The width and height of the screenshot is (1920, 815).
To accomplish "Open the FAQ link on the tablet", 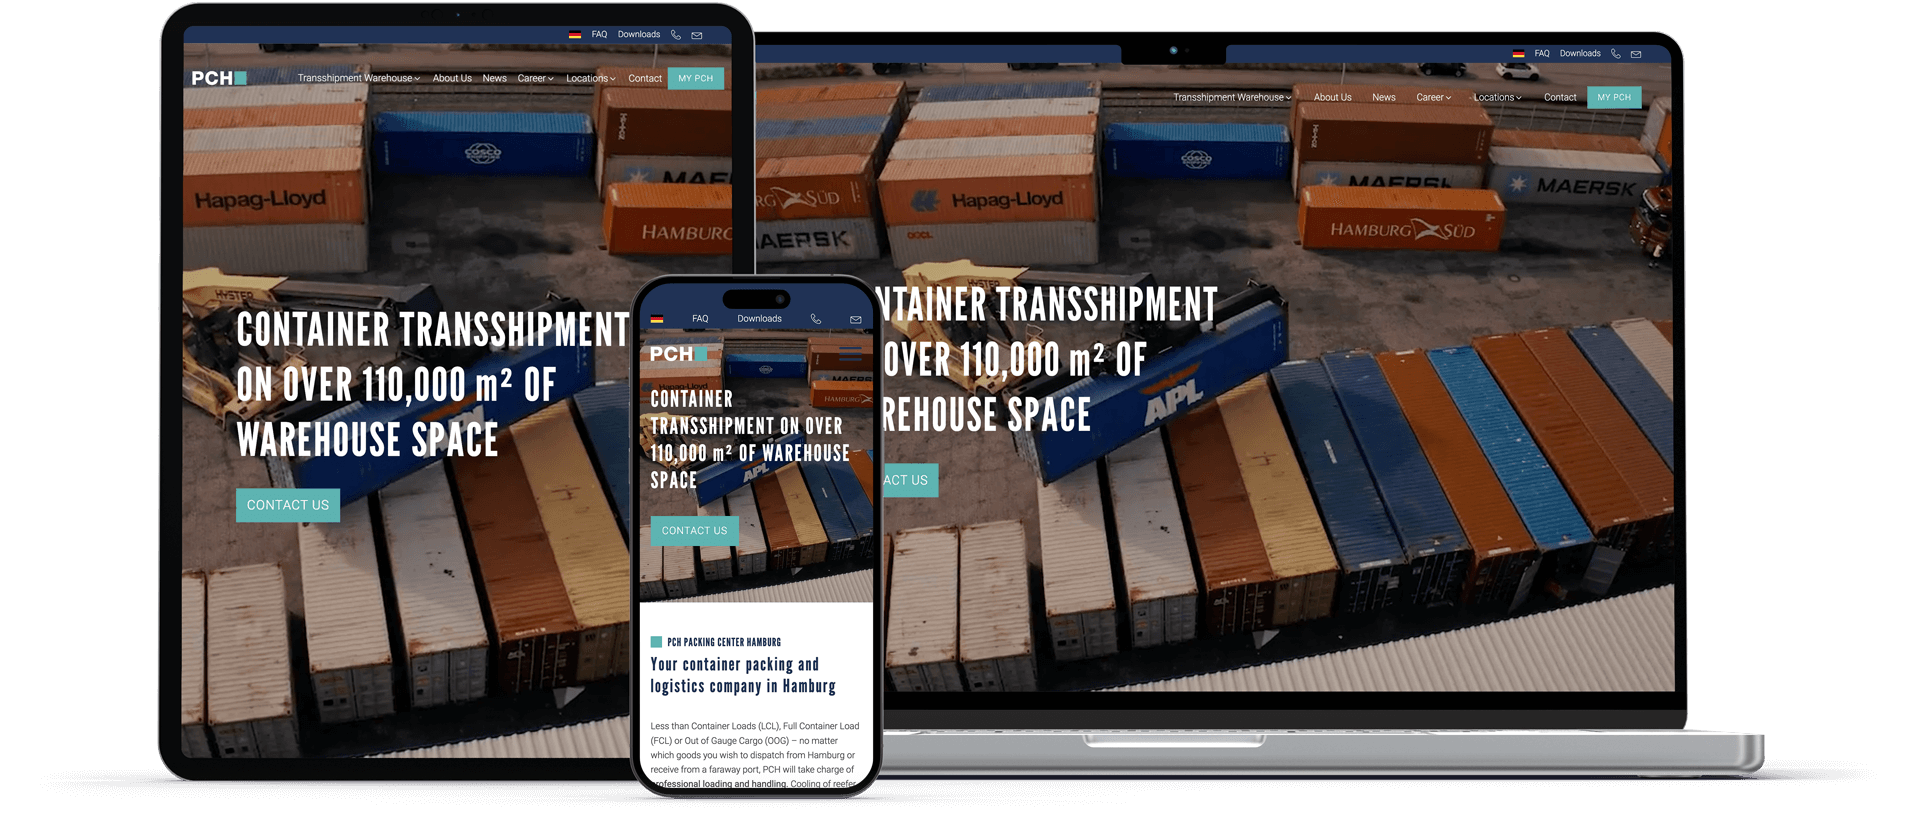I will tap(599, 35).
